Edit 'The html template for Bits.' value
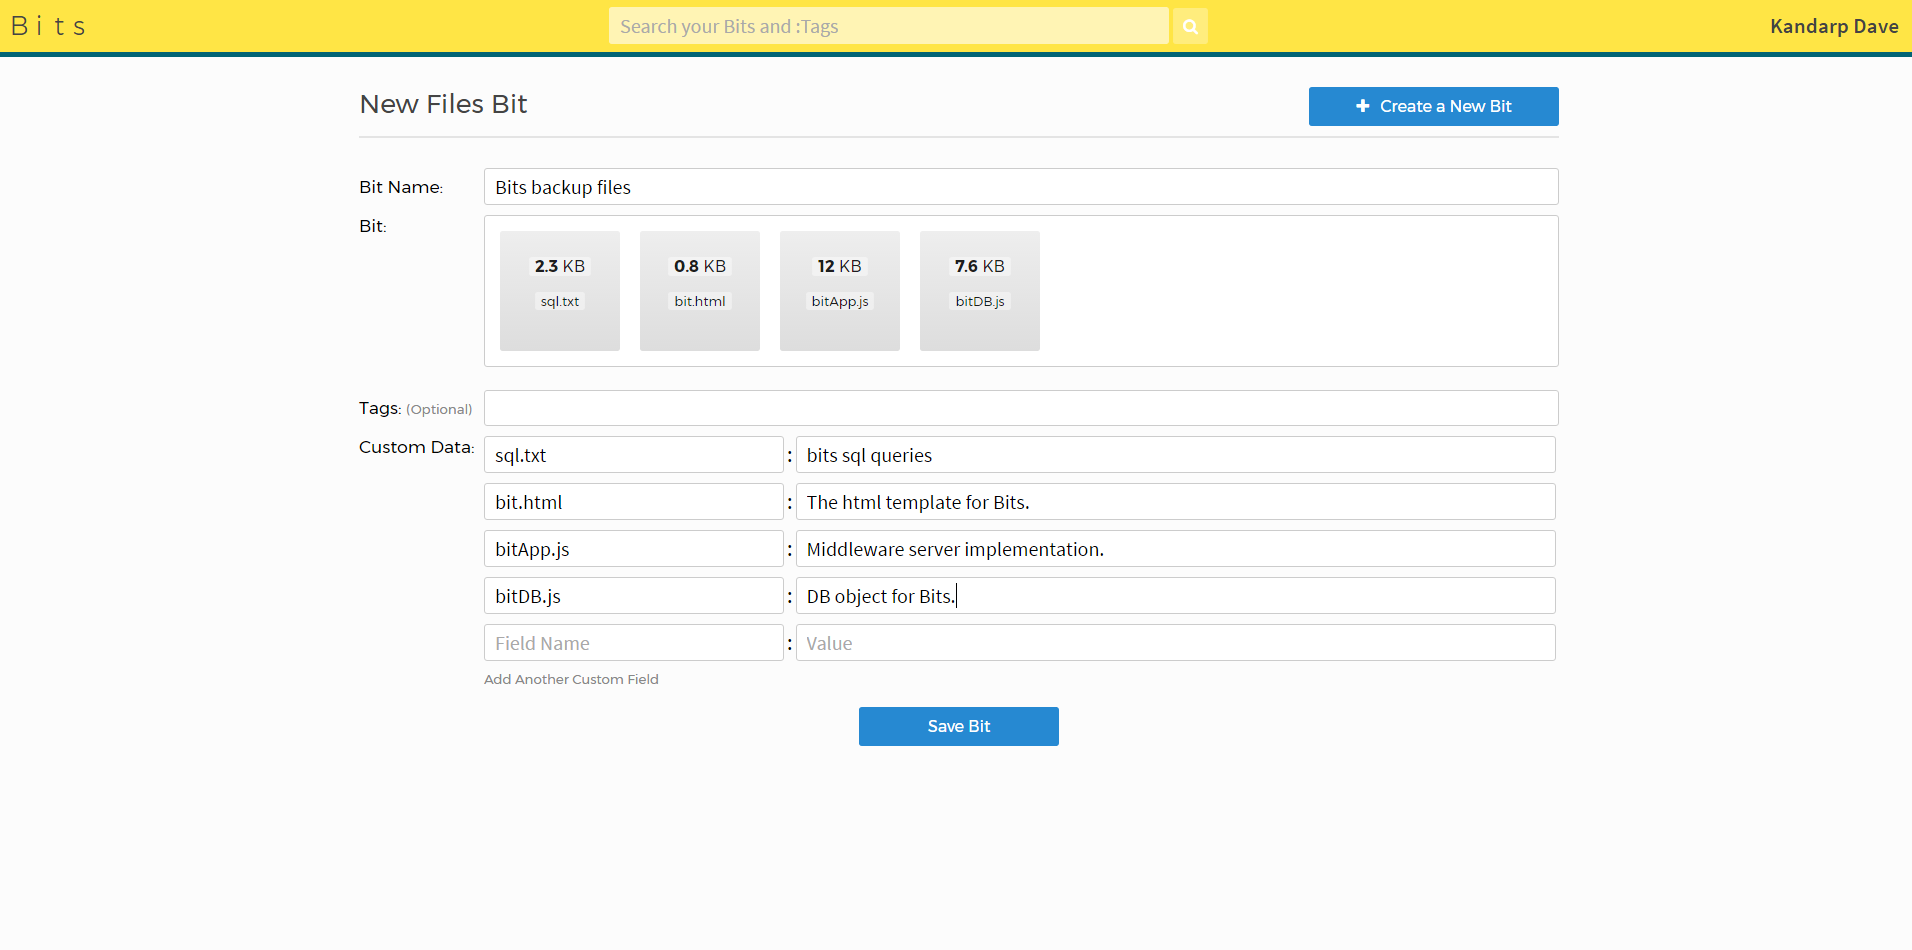Image resolution: width=1912 pixels, height=950 pixels. coord(1176,502)
